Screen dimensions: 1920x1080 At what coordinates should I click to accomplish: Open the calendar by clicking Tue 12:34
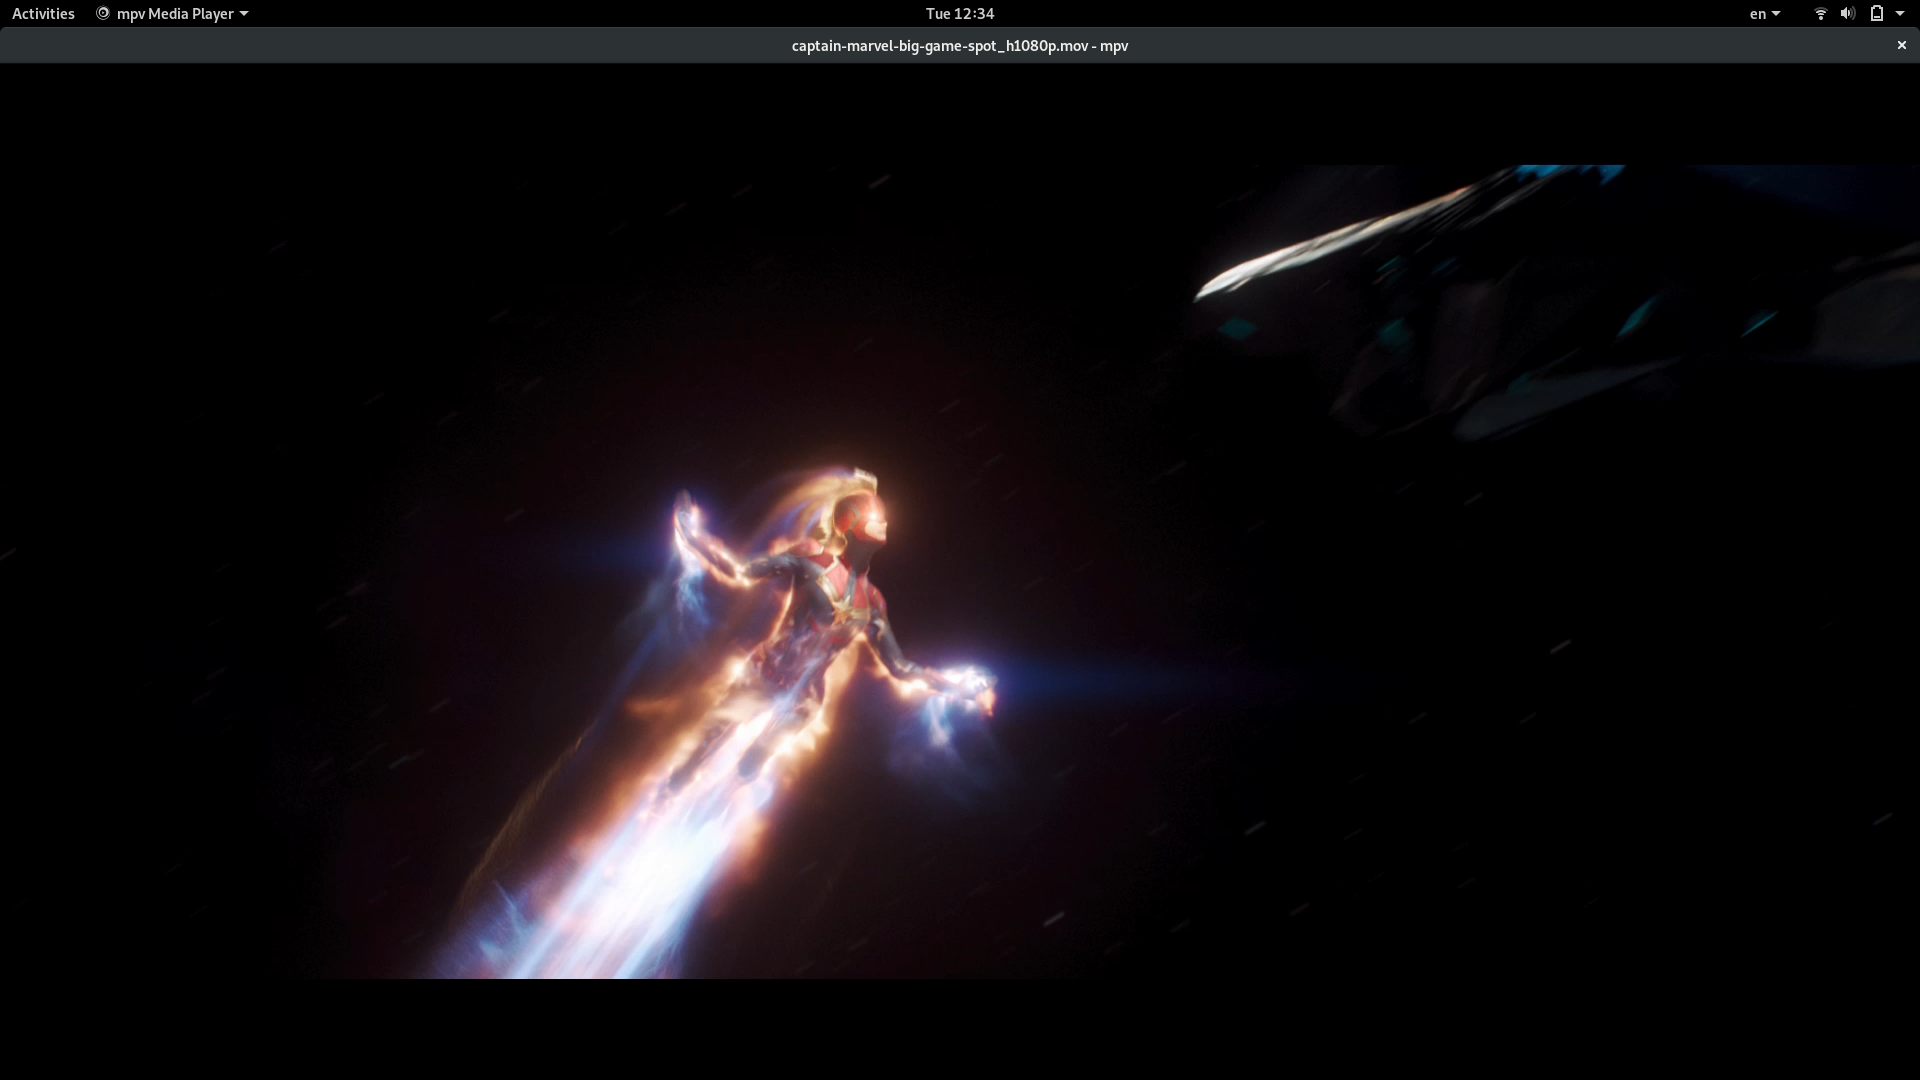click(x=959, y=13)
